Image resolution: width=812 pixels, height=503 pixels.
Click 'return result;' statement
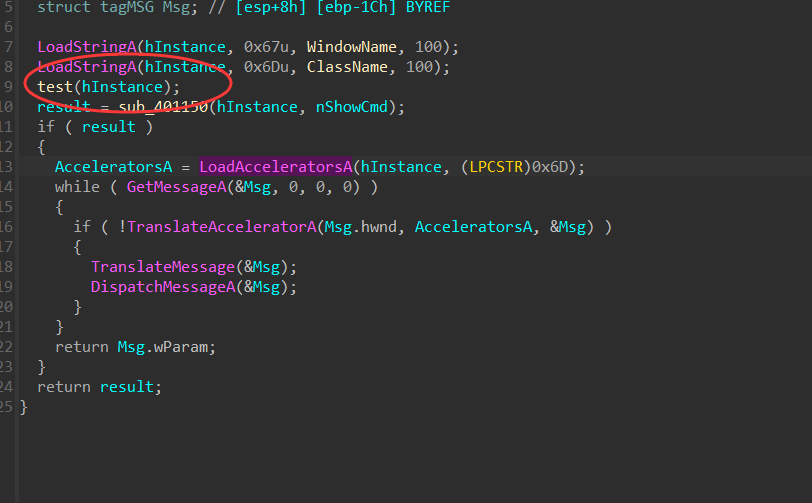[99, 387]
